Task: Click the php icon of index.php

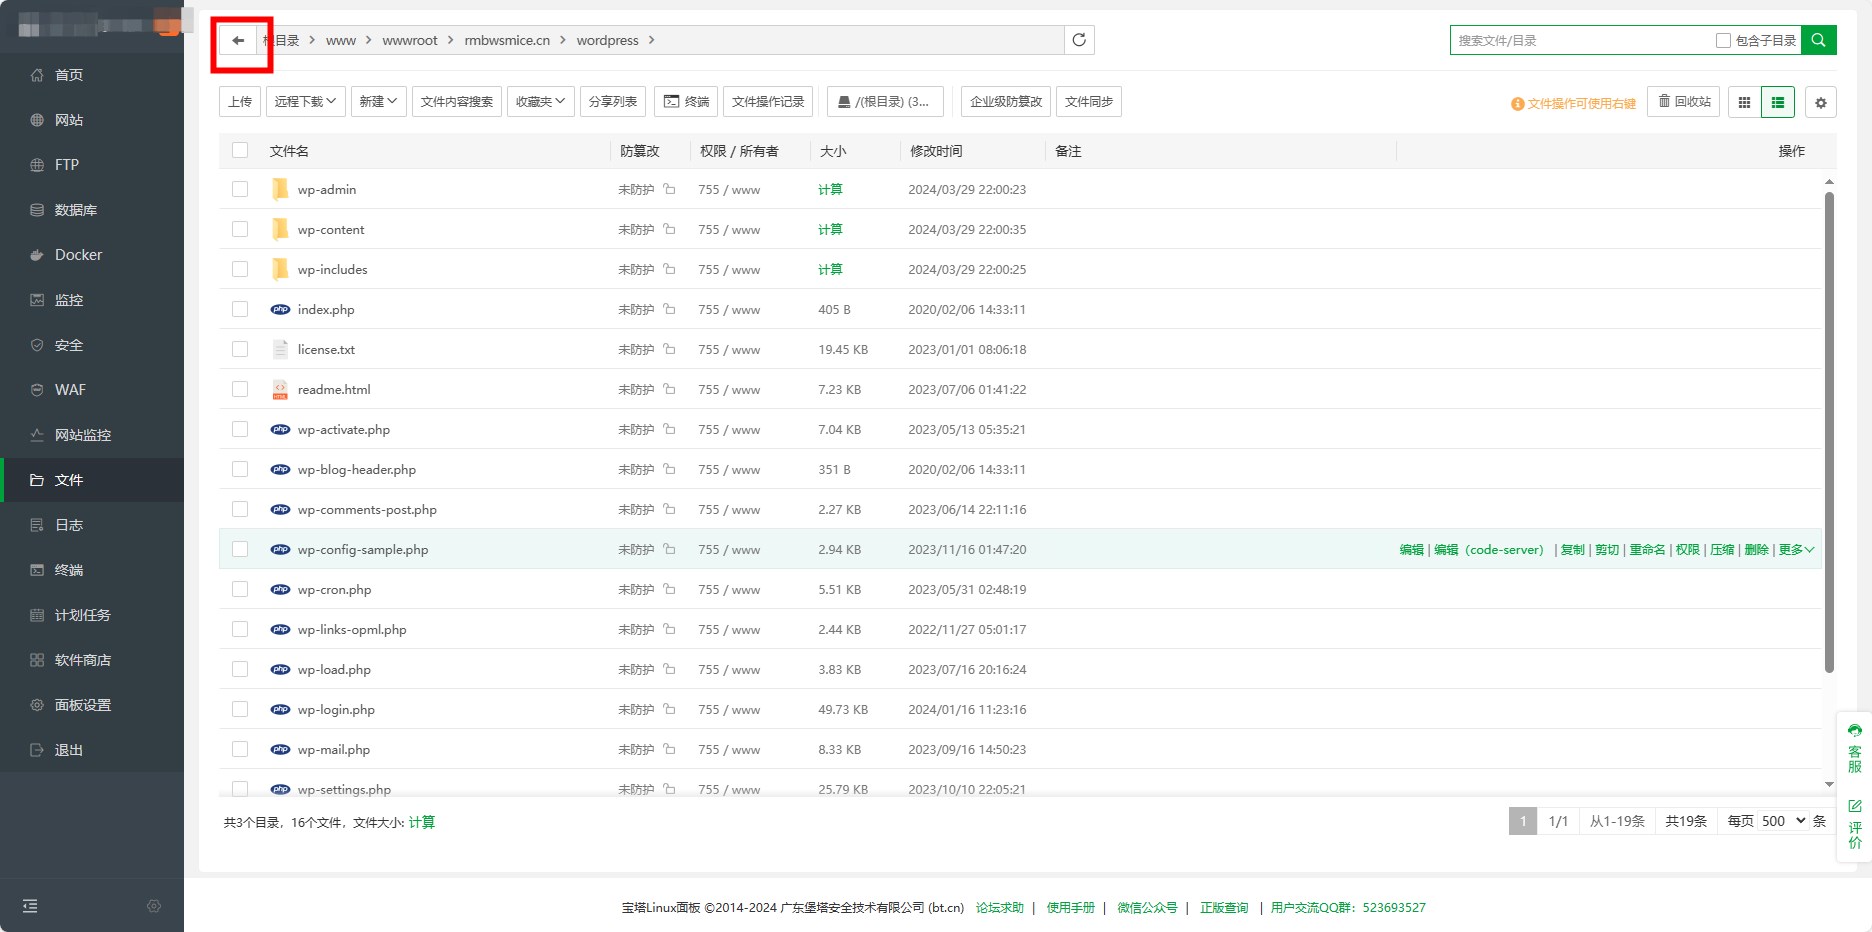Action: (x=280, y=309)
